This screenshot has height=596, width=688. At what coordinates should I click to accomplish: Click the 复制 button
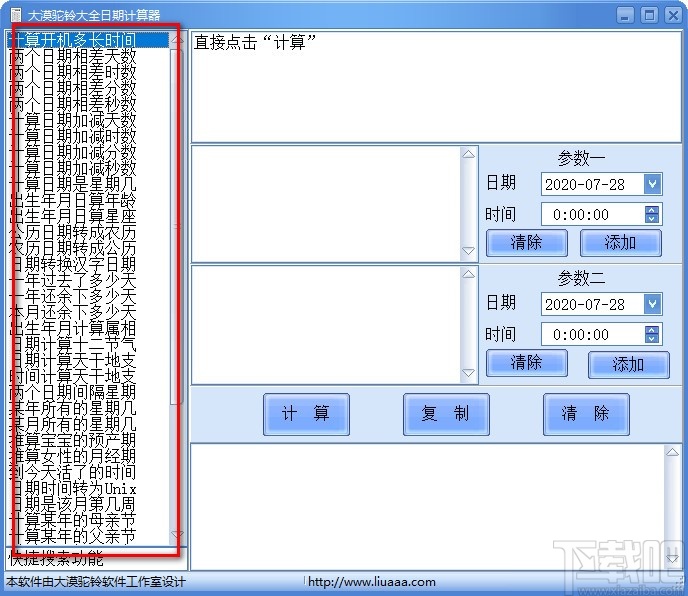coord(446,414)
